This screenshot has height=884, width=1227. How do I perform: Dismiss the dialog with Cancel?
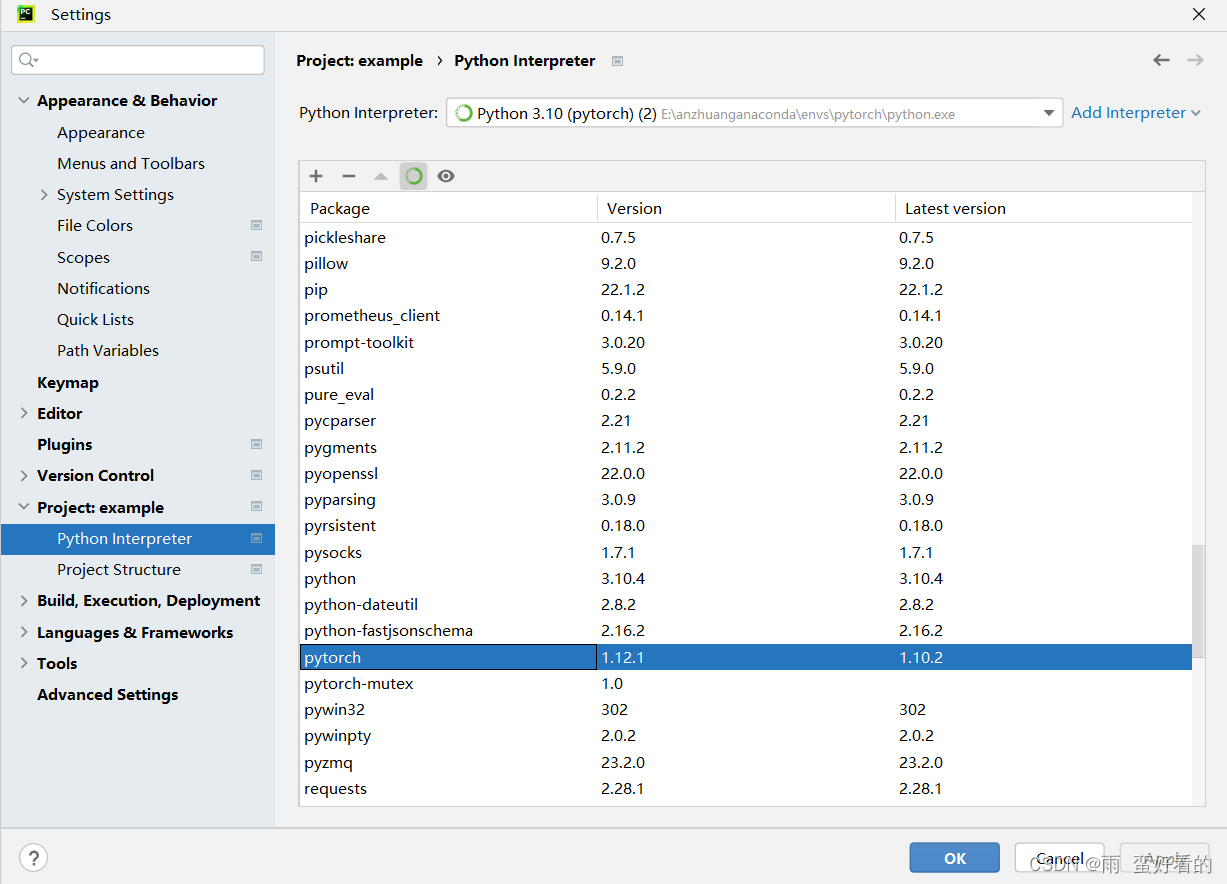[1058, 857]
